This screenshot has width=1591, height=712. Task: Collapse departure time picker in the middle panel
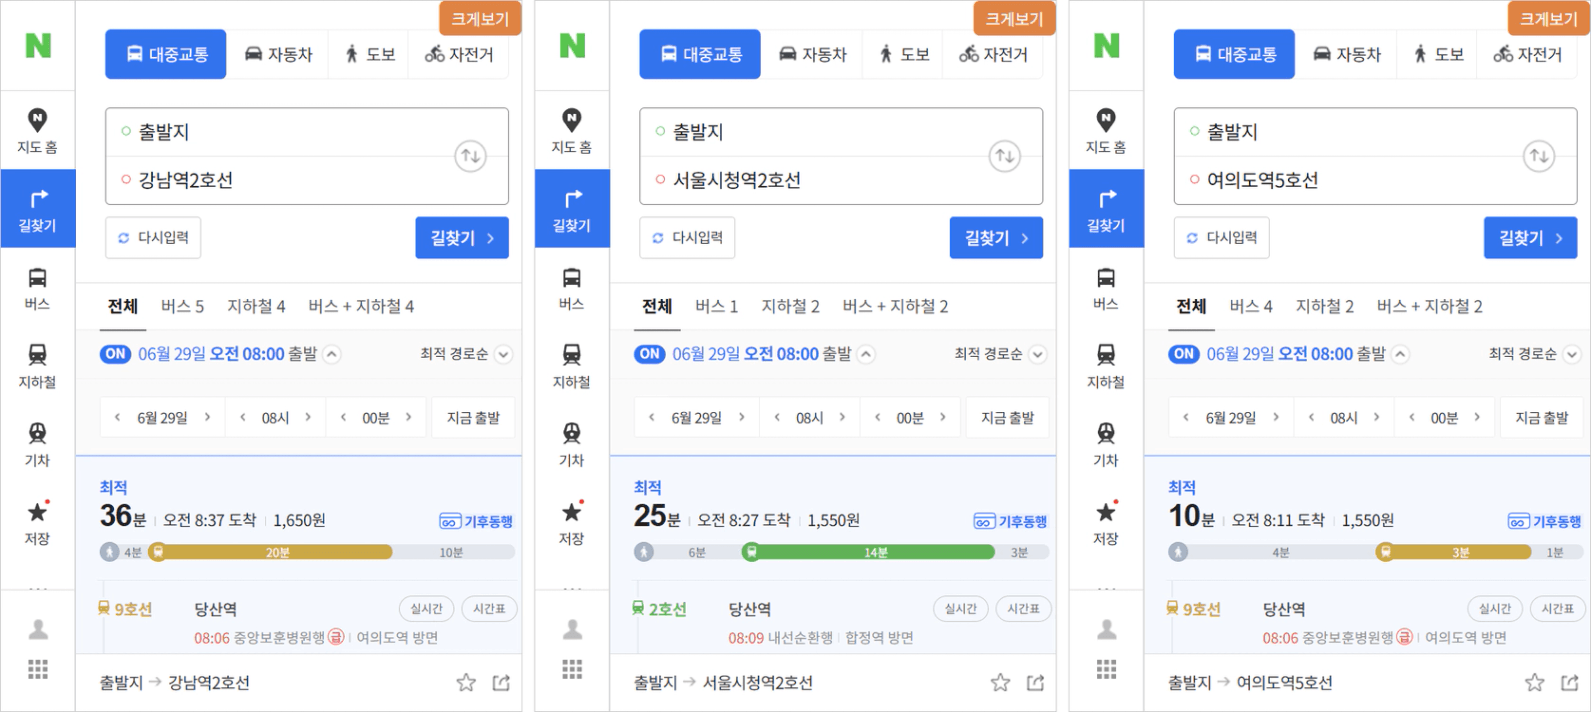(867, 354)
